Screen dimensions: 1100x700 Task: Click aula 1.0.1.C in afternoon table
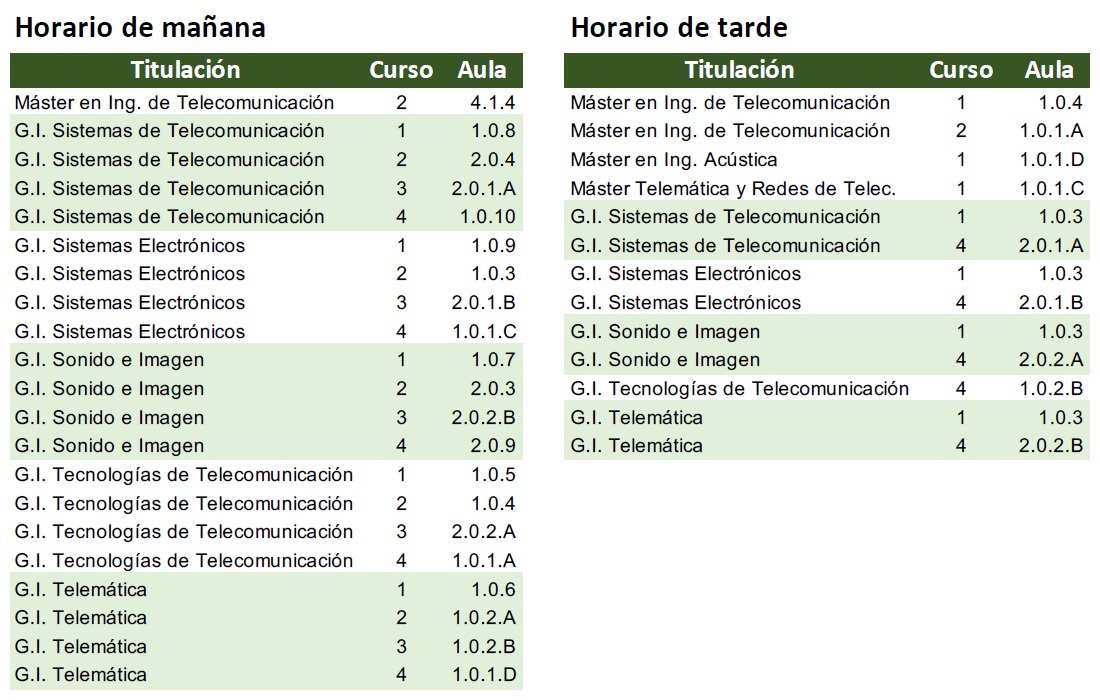click(1051, 189)
